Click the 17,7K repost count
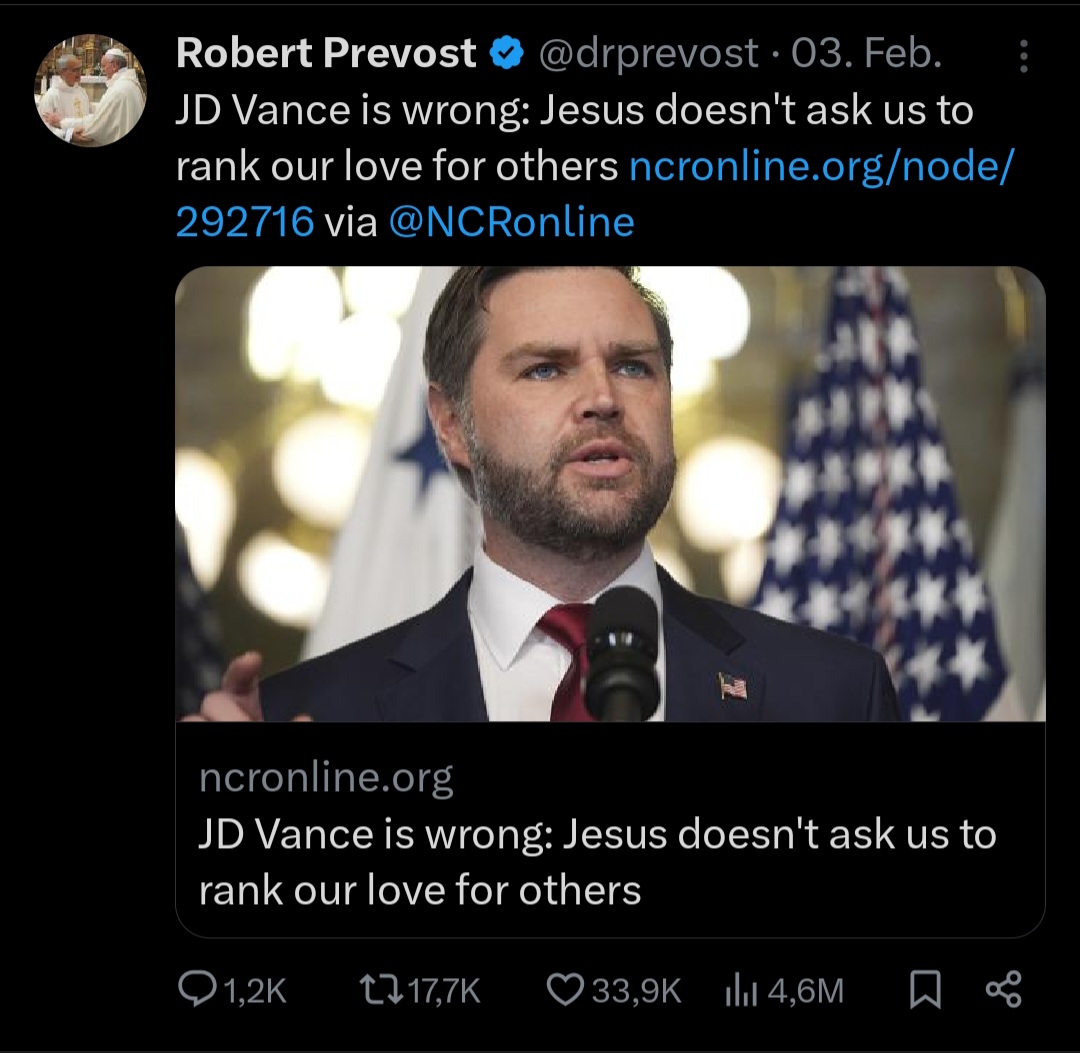This screenshot has width=1080, height=1053. click(x=444, y=991)
